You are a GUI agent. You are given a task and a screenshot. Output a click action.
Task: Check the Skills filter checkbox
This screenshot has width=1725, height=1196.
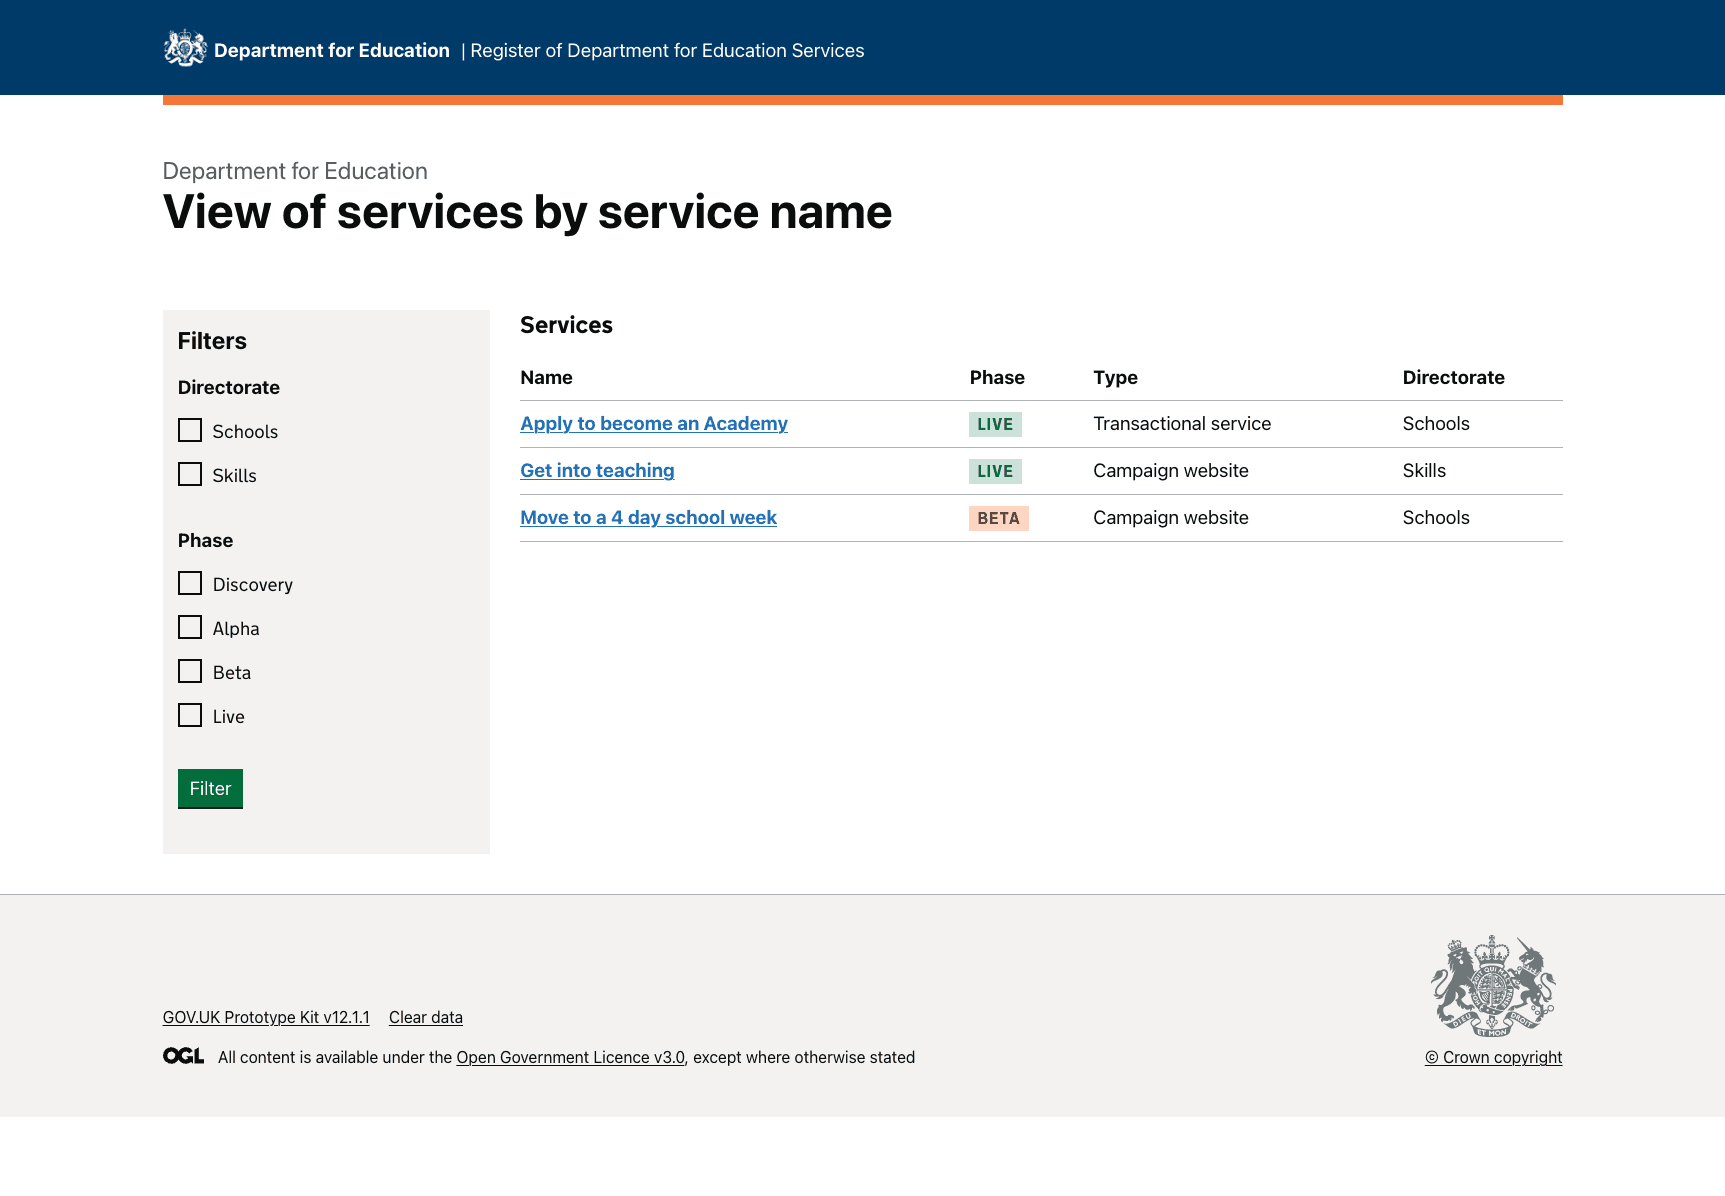(190, 474)
